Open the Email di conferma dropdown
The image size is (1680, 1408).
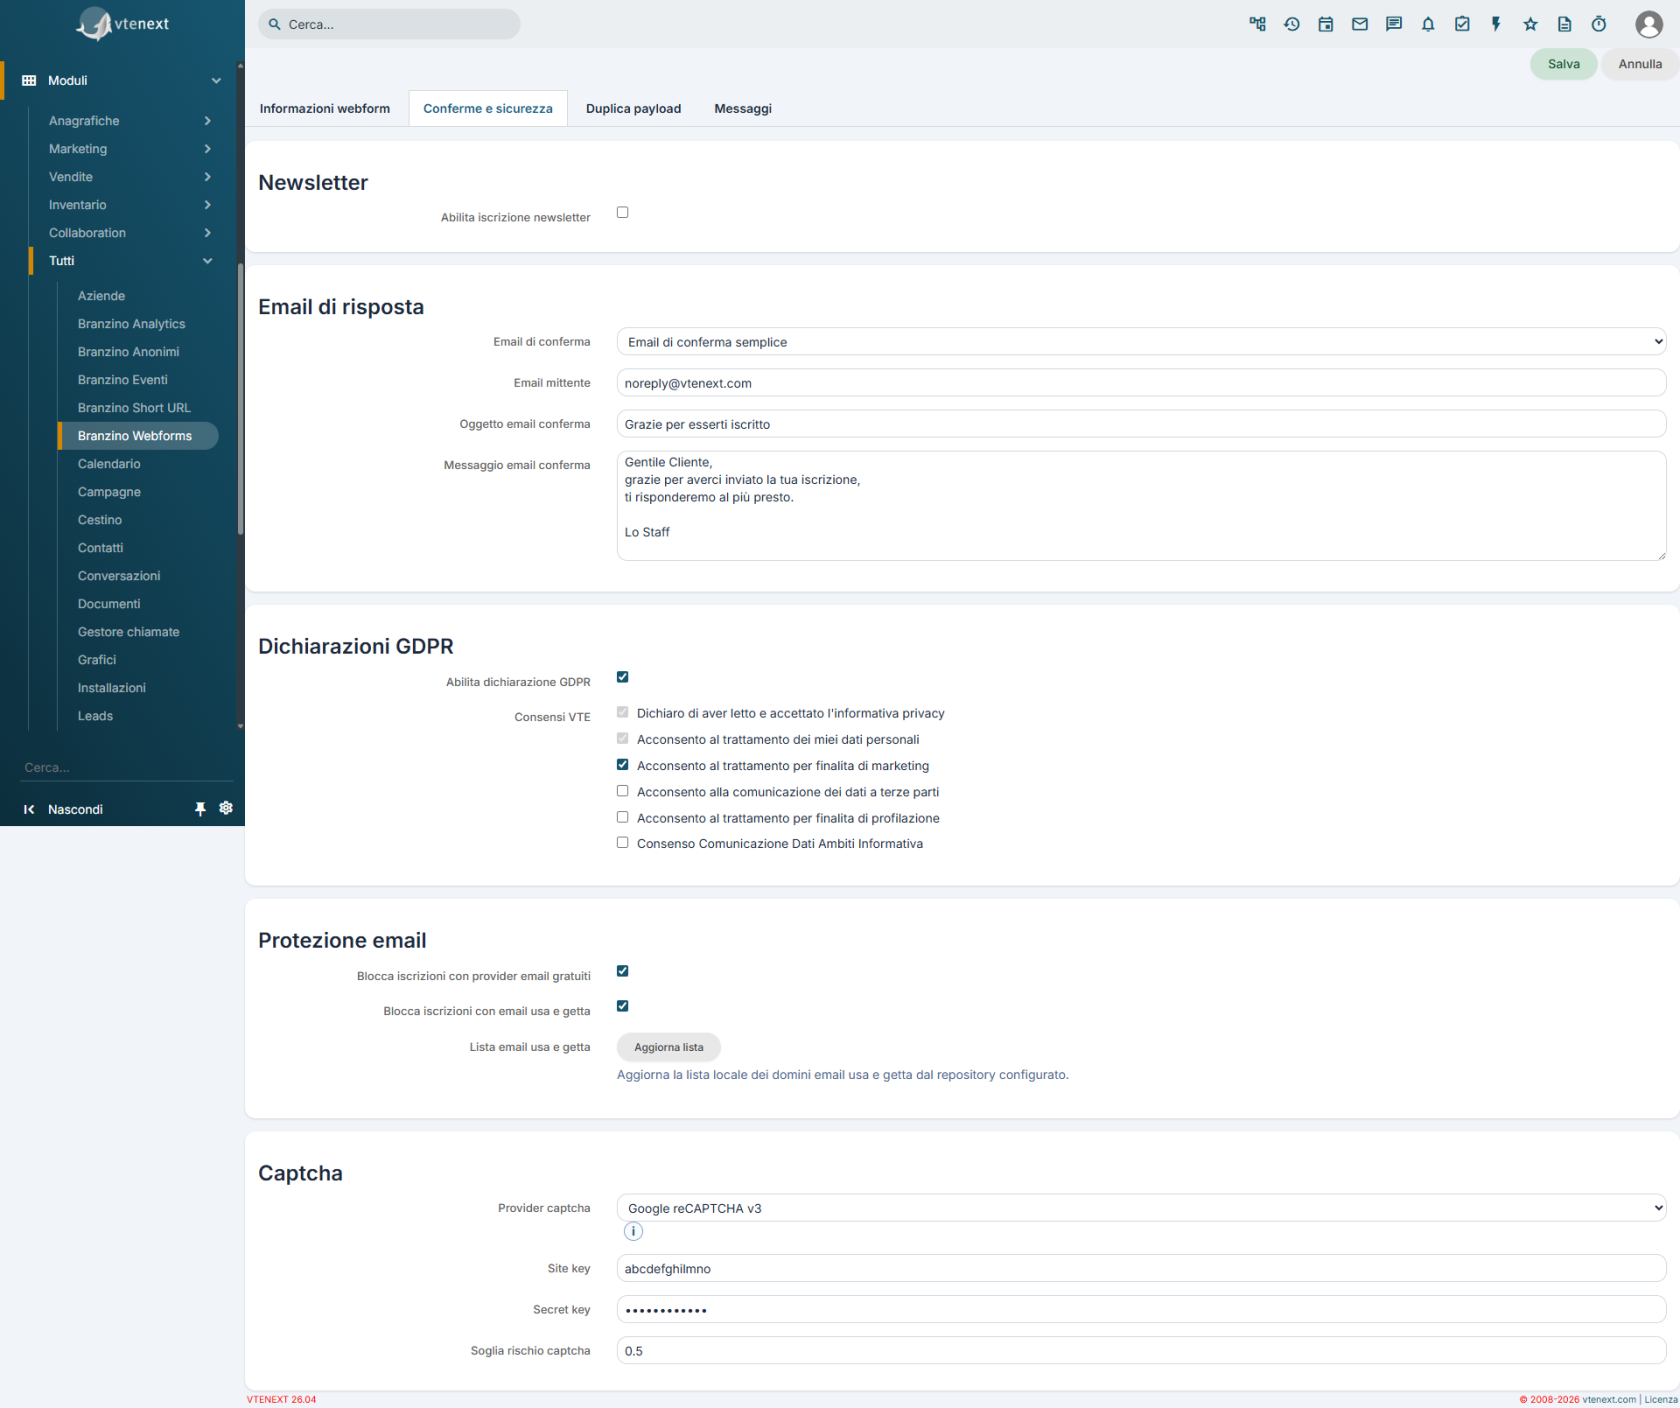click(x=1141, y=342)
